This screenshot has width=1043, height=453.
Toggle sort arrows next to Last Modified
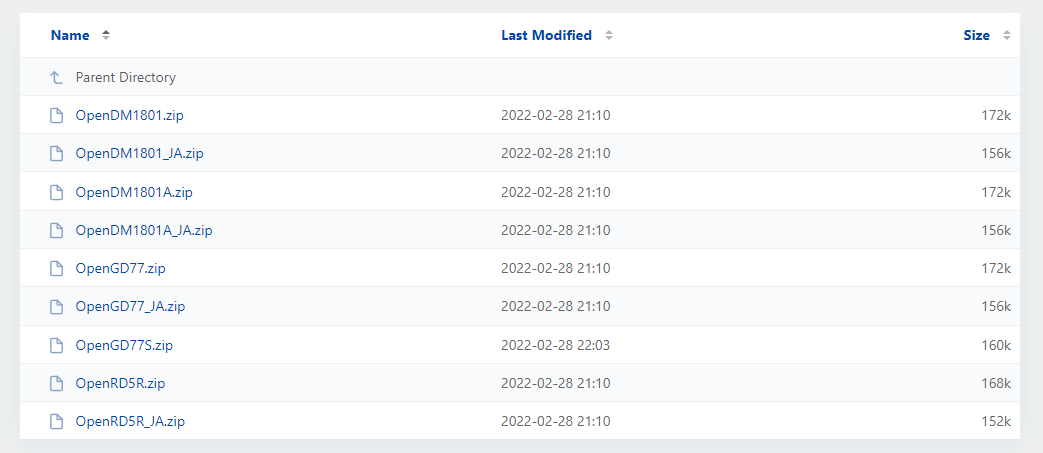point(608,35)
